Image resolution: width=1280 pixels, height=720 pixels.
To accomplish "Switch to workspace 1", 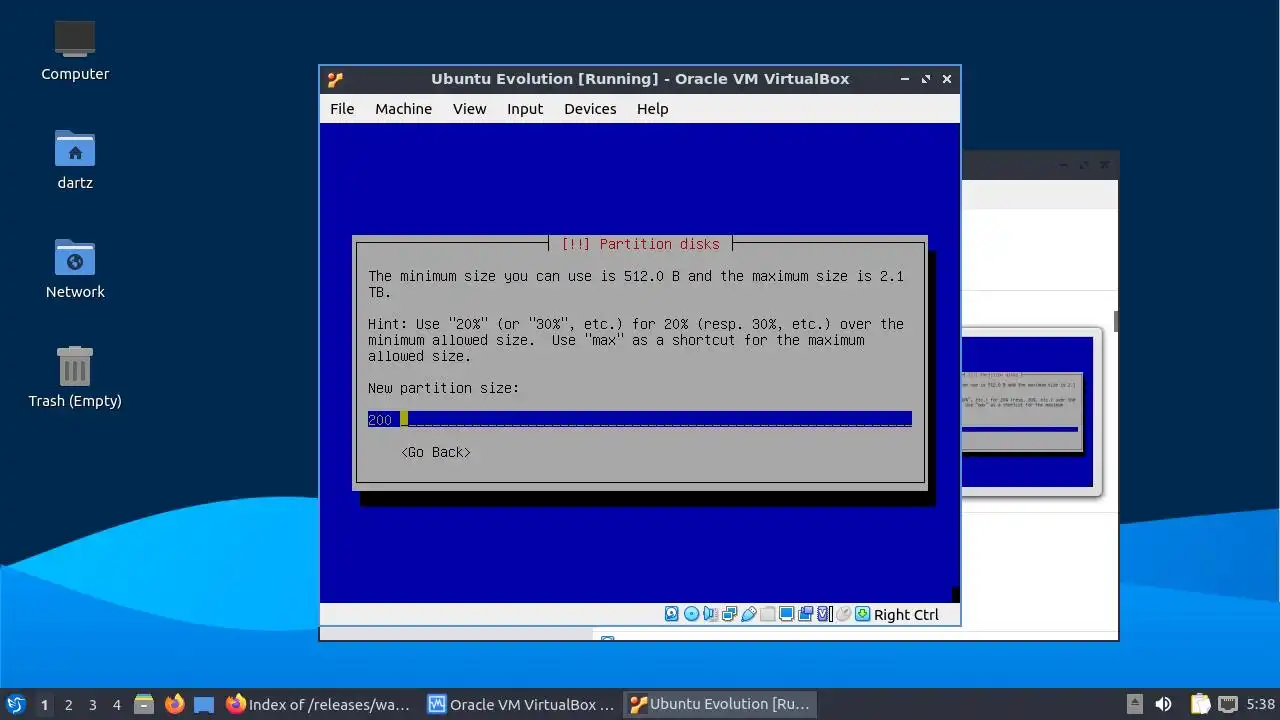I will pyautogui.click(x=44, y=704).
